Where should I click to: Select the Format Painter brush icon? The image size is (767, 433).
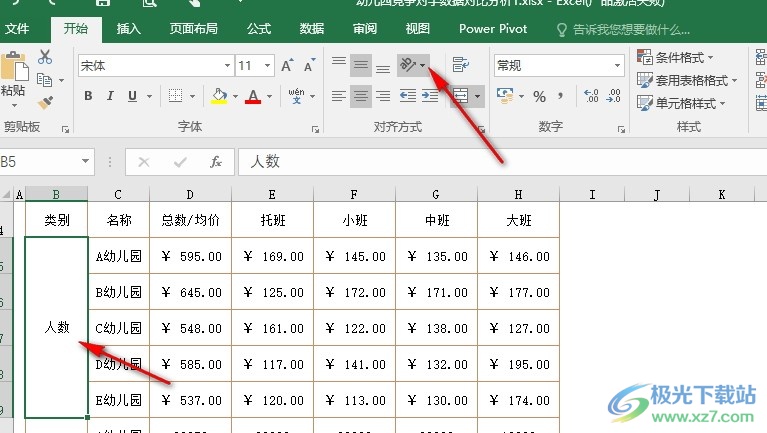[45, 102]
